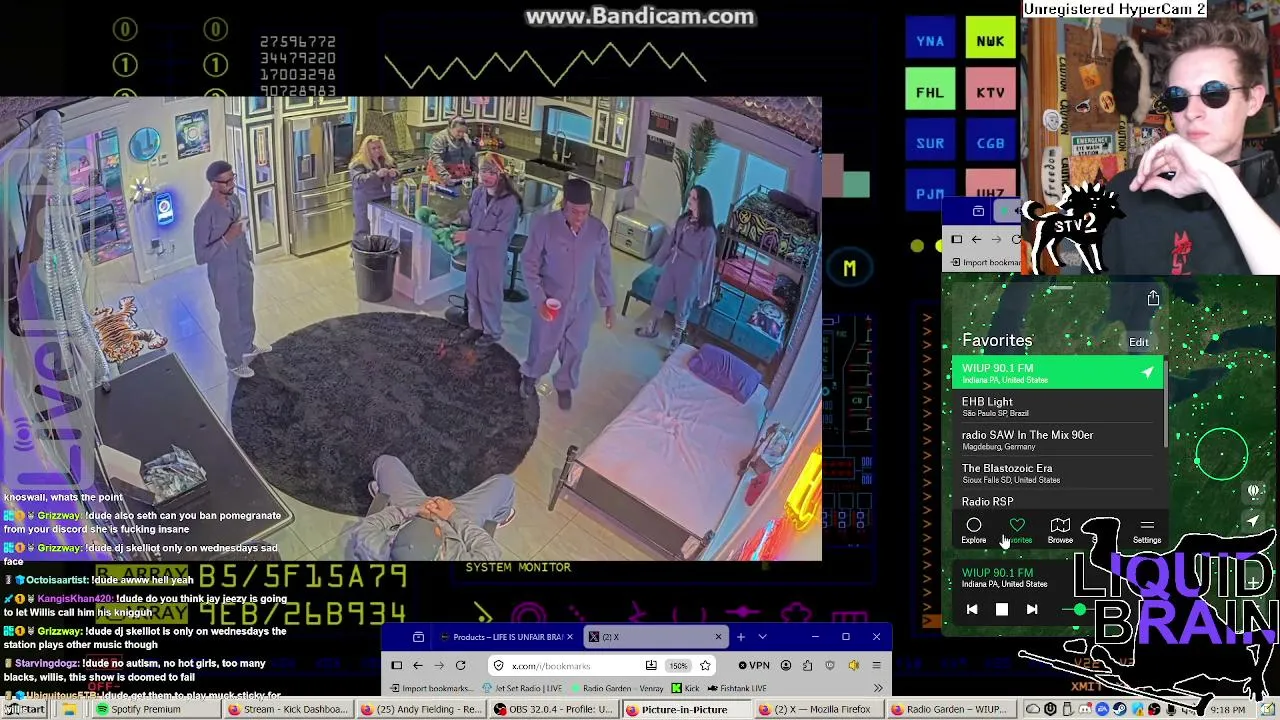Toggle the Firefox VPN button
This screenshot has height=720, width=1280.
(x=754, y=665)
